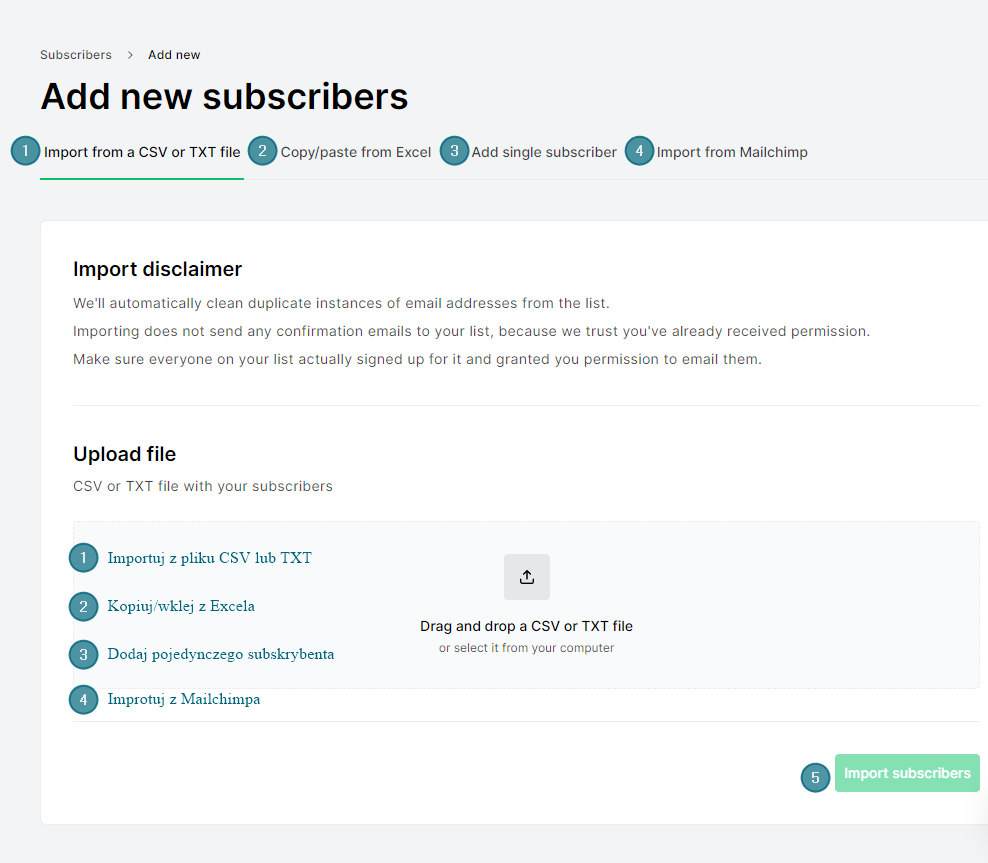Image resolution: width=988 pixels, height=863 pixels.
Task: Click badge 1 beside Importuj z pliku CSV
Action: 84,558
